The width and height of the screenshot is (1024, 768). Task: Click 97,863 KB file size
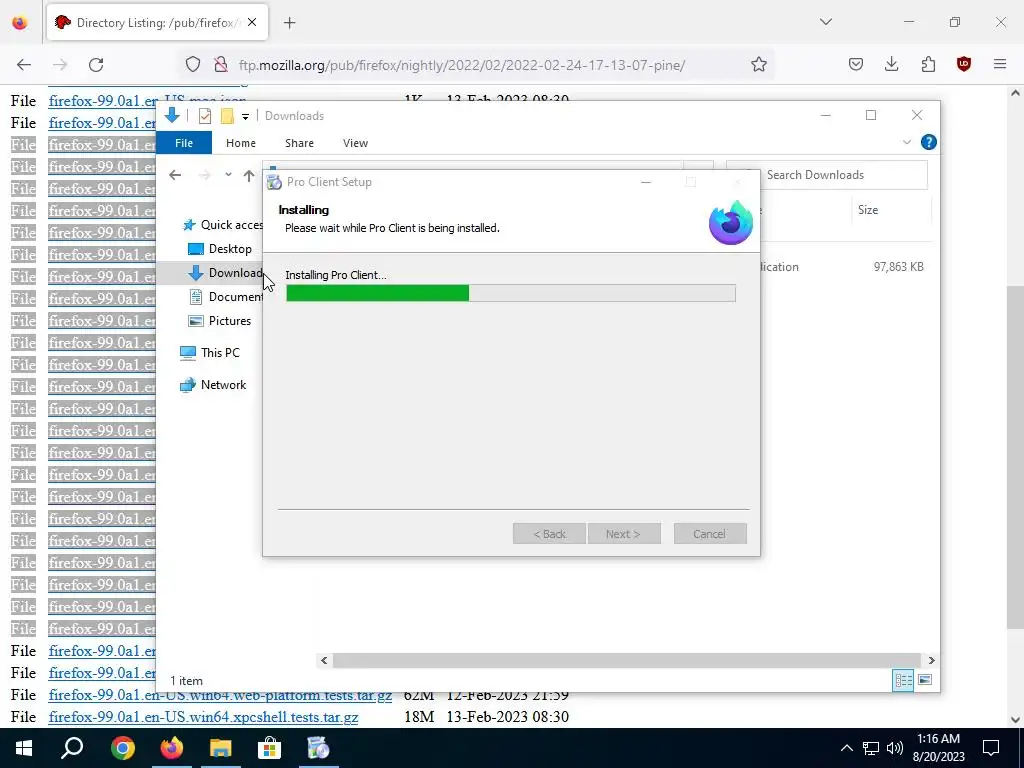tap(899, 266)
